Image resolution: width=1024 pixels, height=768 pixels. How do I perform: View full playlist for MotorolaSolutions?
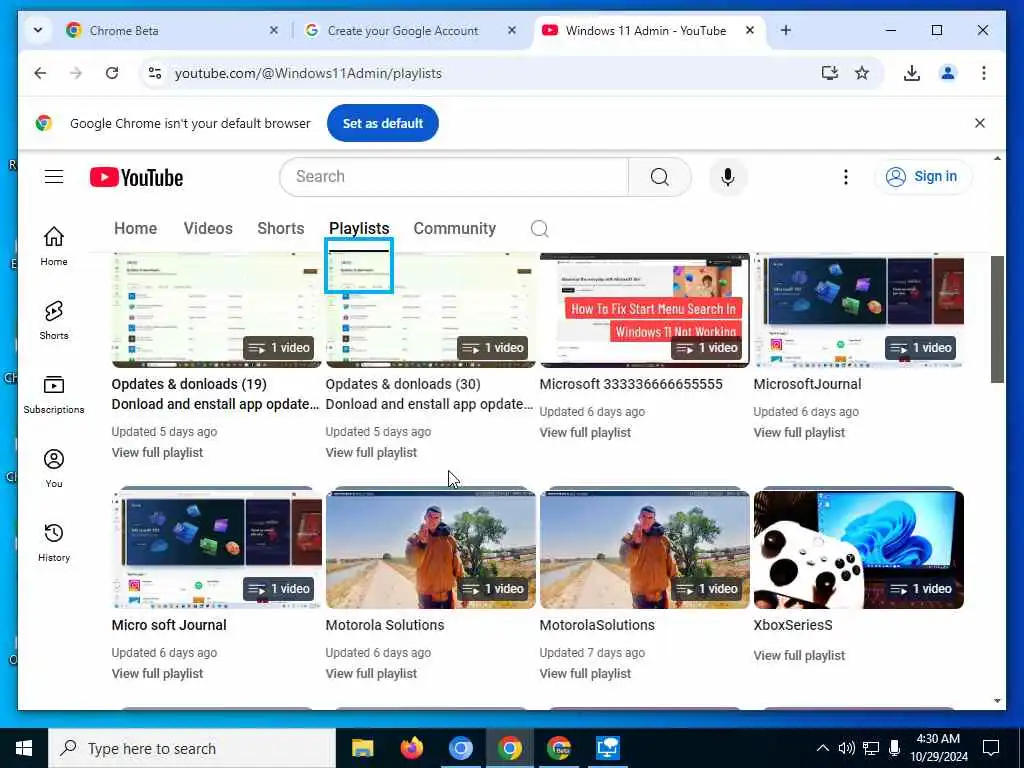click(585, 673)
